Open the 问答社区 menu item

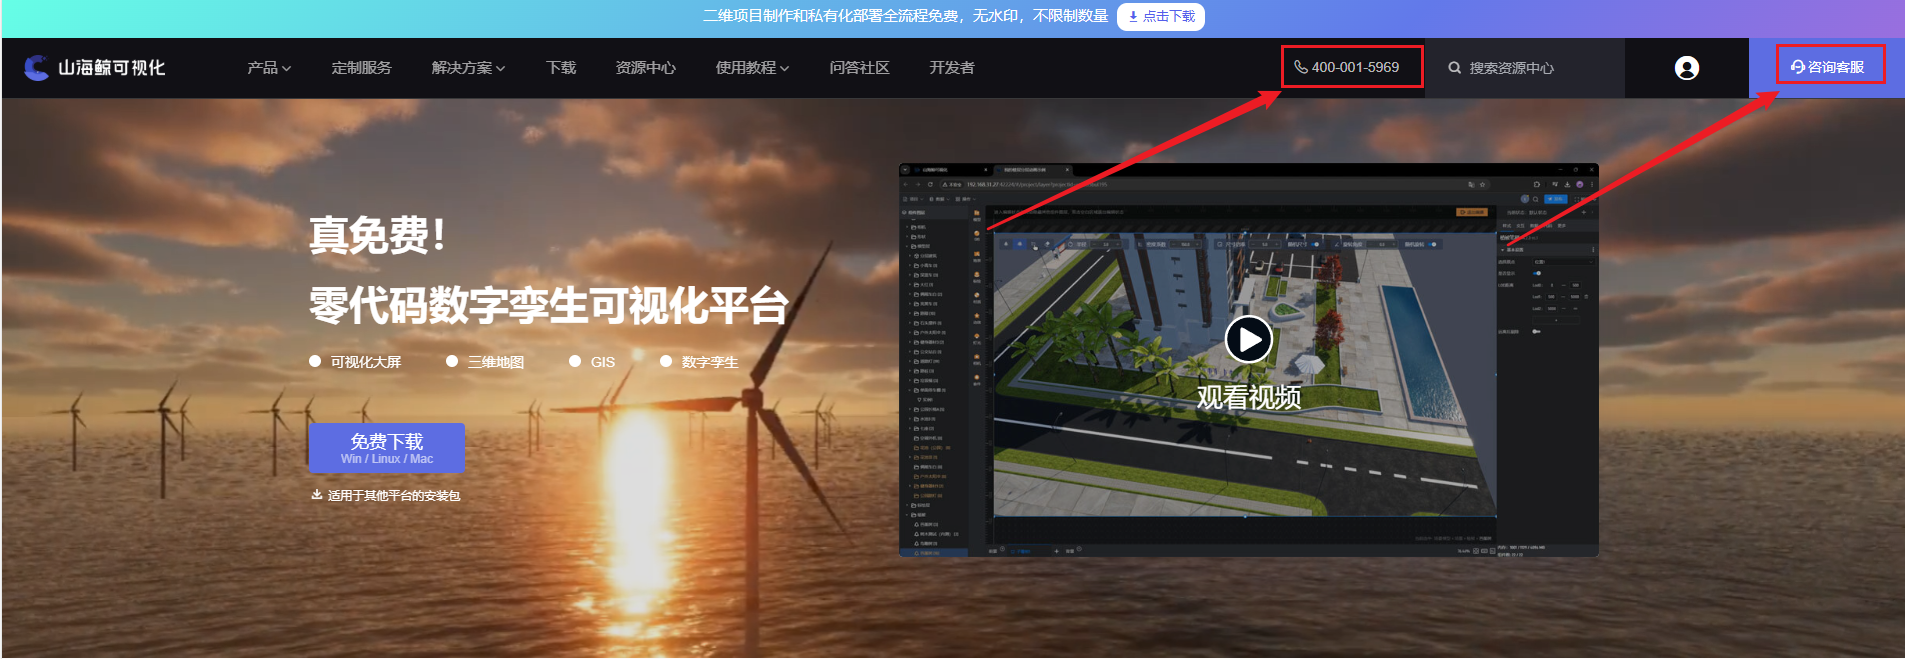pyautogui.click(x=859, y=68)
